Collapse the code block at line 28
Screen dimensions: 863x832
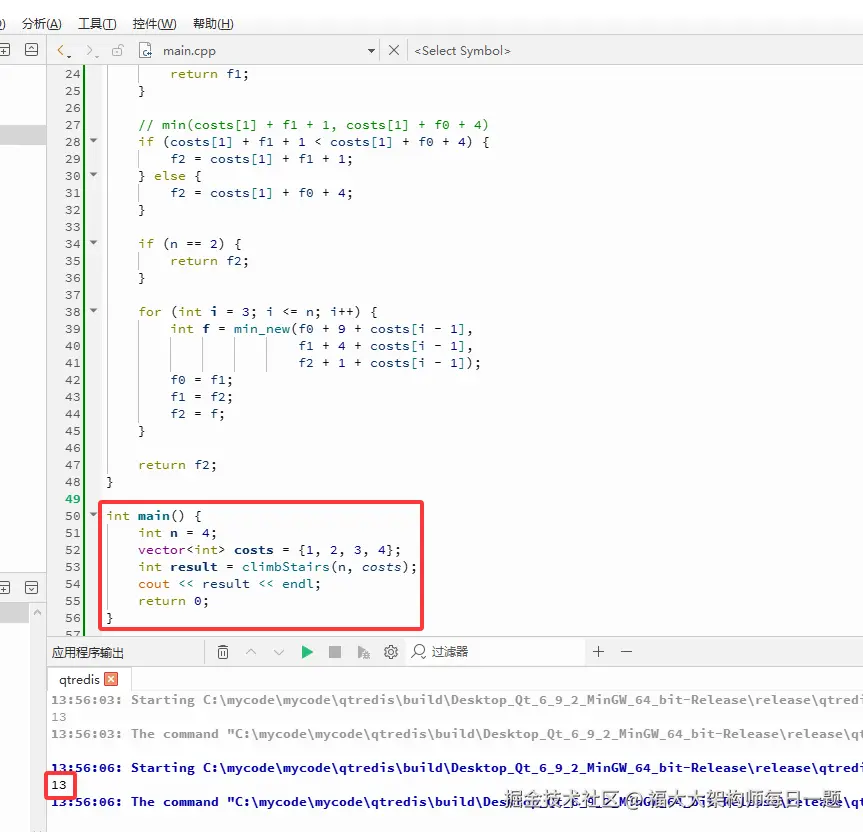click(x=94, y=141)
